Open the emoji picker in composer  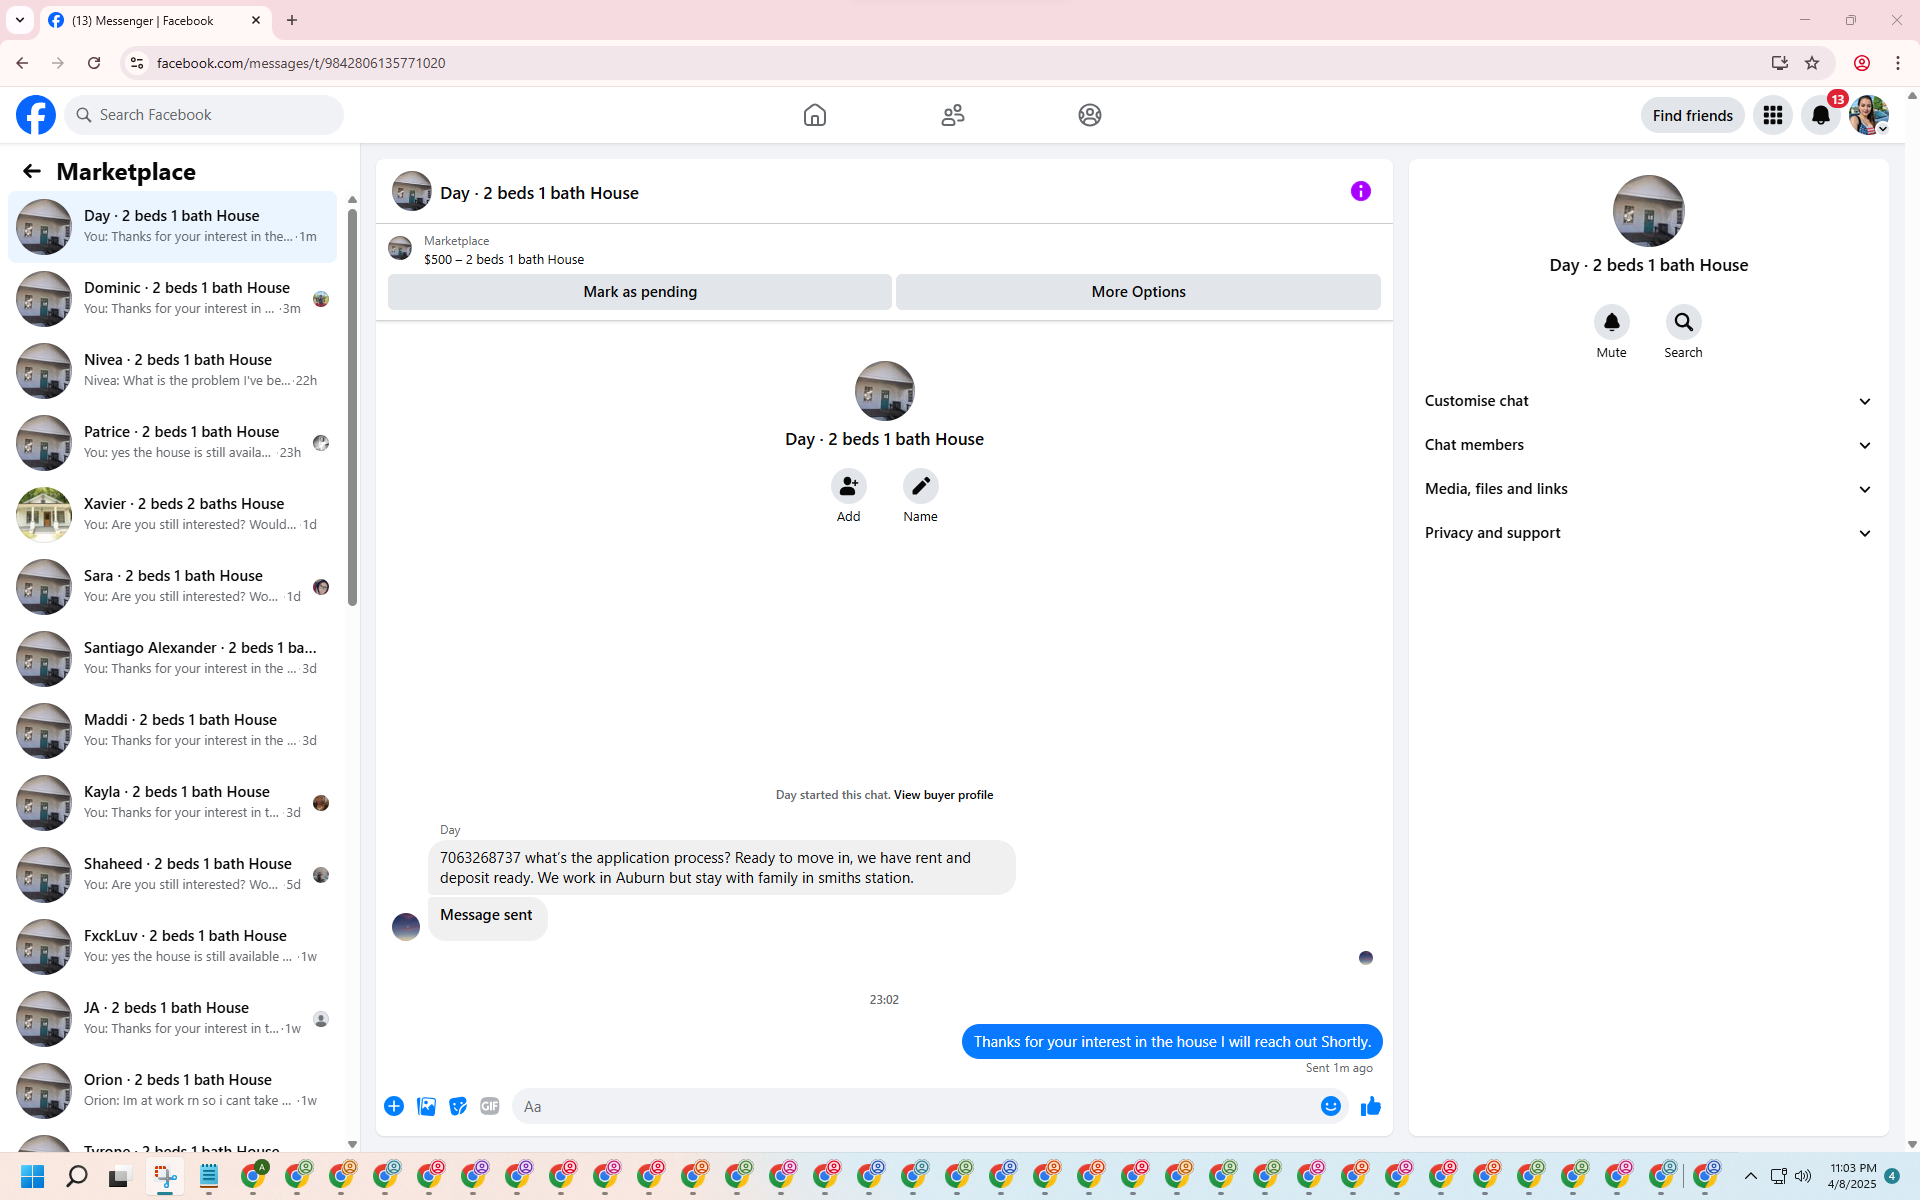tap(1330, 1106)
